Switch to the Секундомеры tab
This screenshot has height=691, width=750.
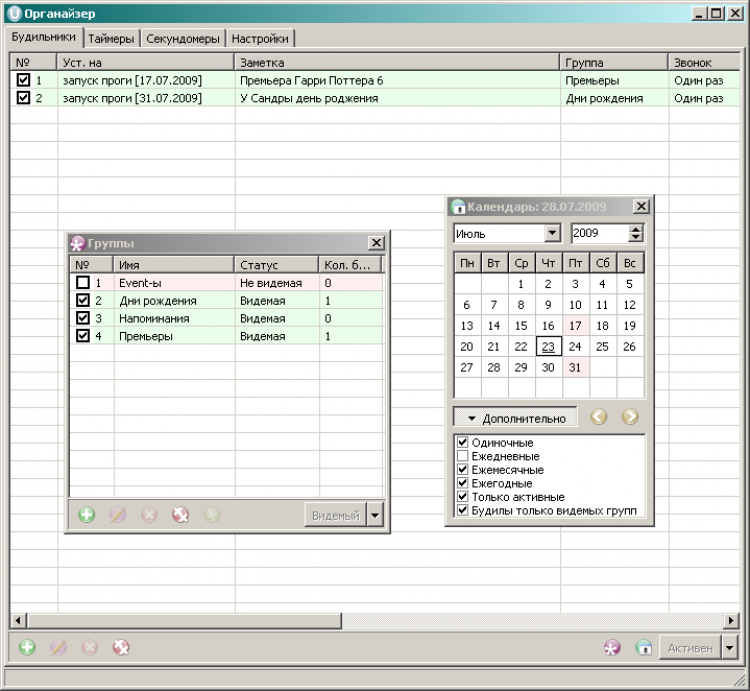pyautogui.click(x=183, y=39)
